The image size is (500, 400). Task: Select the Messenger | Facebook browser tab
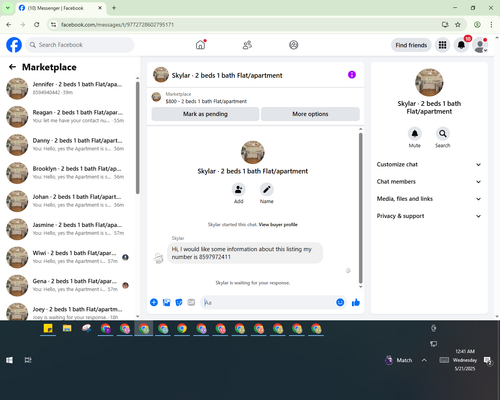coord(60,8)
